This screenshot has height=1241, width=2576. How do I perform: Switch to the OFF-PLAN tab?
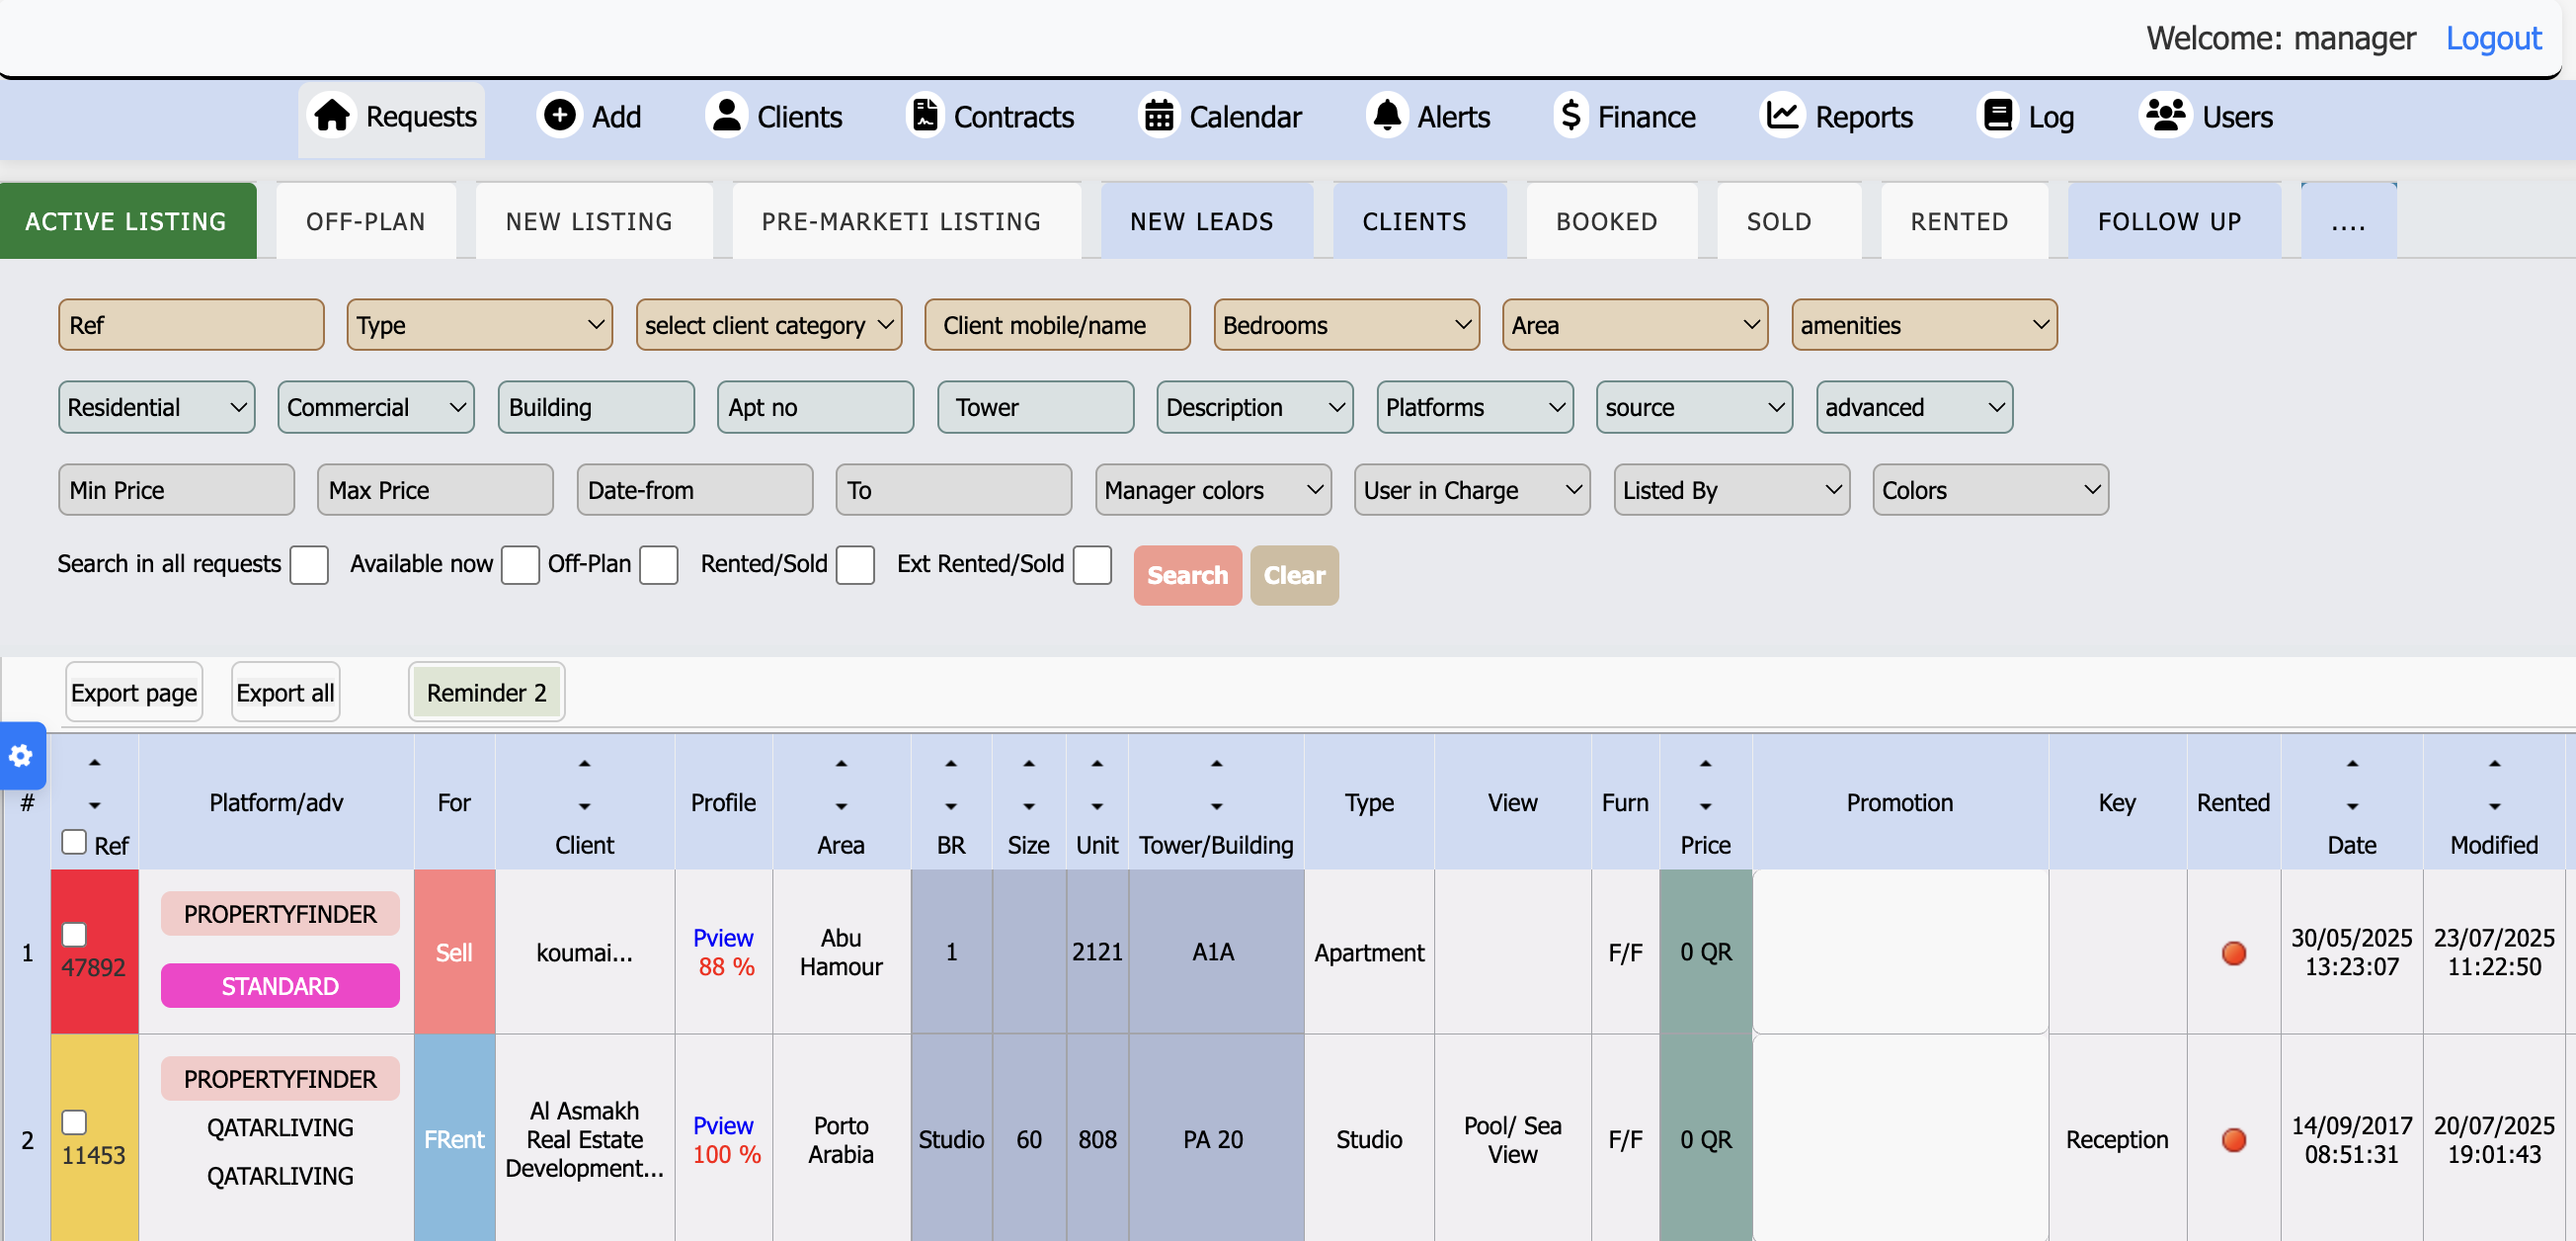(x=366, y=221)
